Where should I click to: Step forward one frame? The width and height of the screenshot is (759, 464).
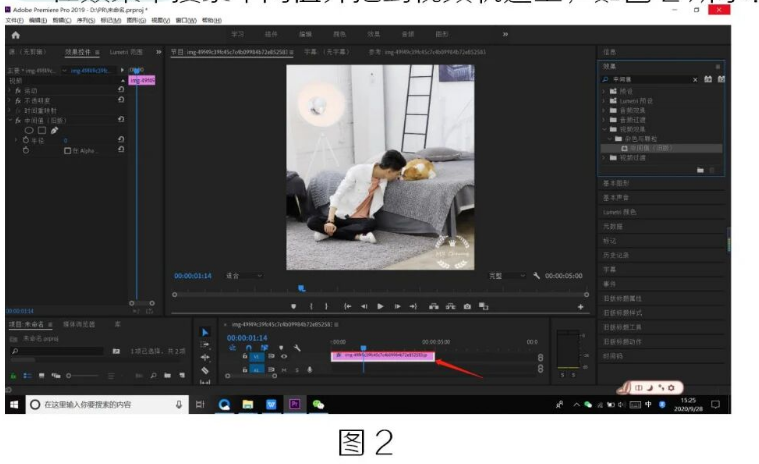tap(397, 306)
